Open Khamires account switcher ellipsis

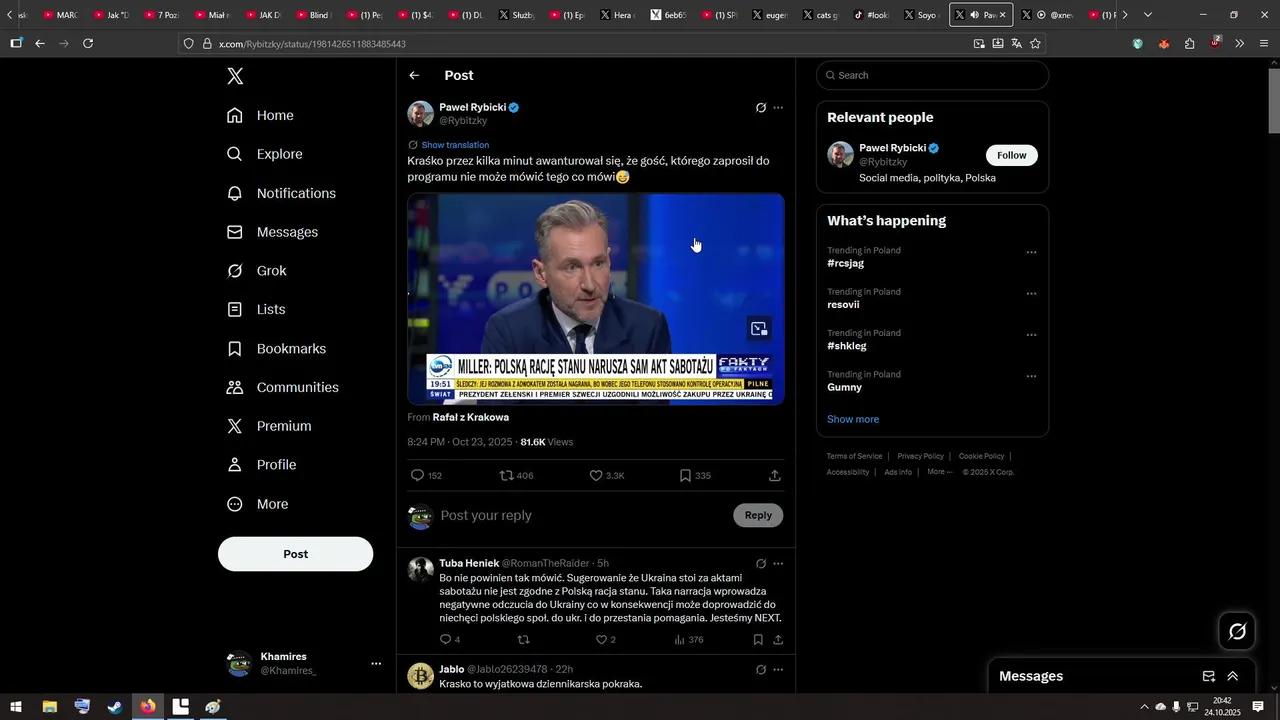coord(376,664)
